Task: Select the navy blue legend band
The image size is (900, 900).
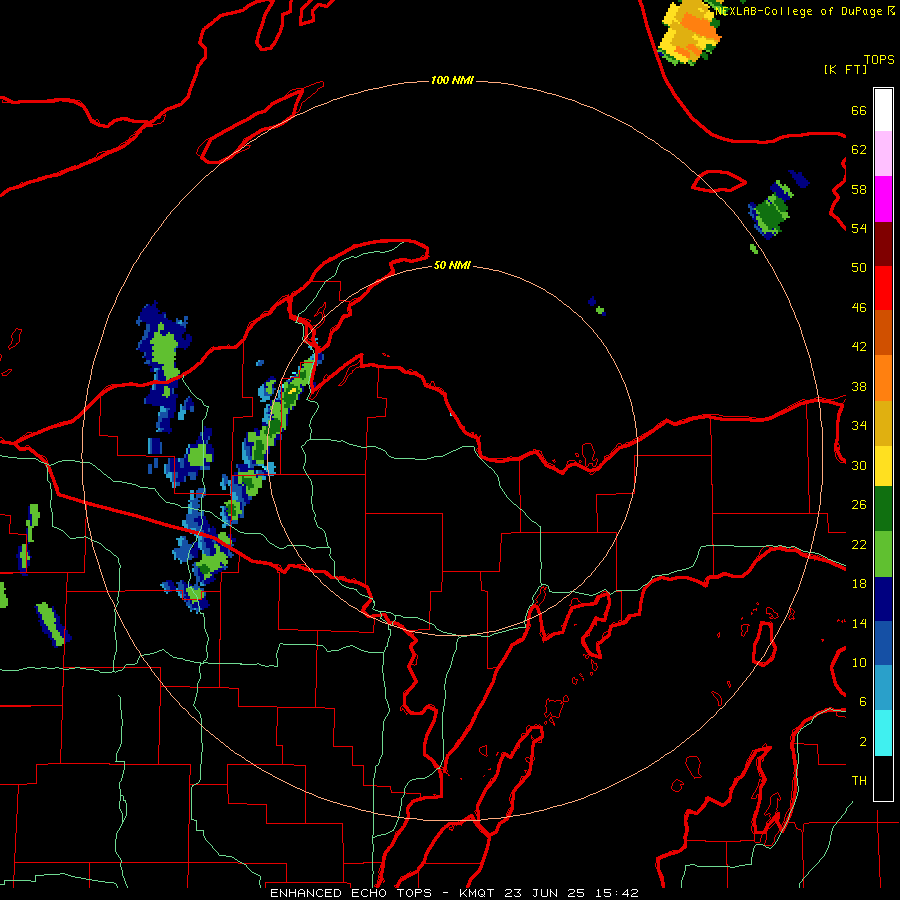Action: tap(883, 599)
